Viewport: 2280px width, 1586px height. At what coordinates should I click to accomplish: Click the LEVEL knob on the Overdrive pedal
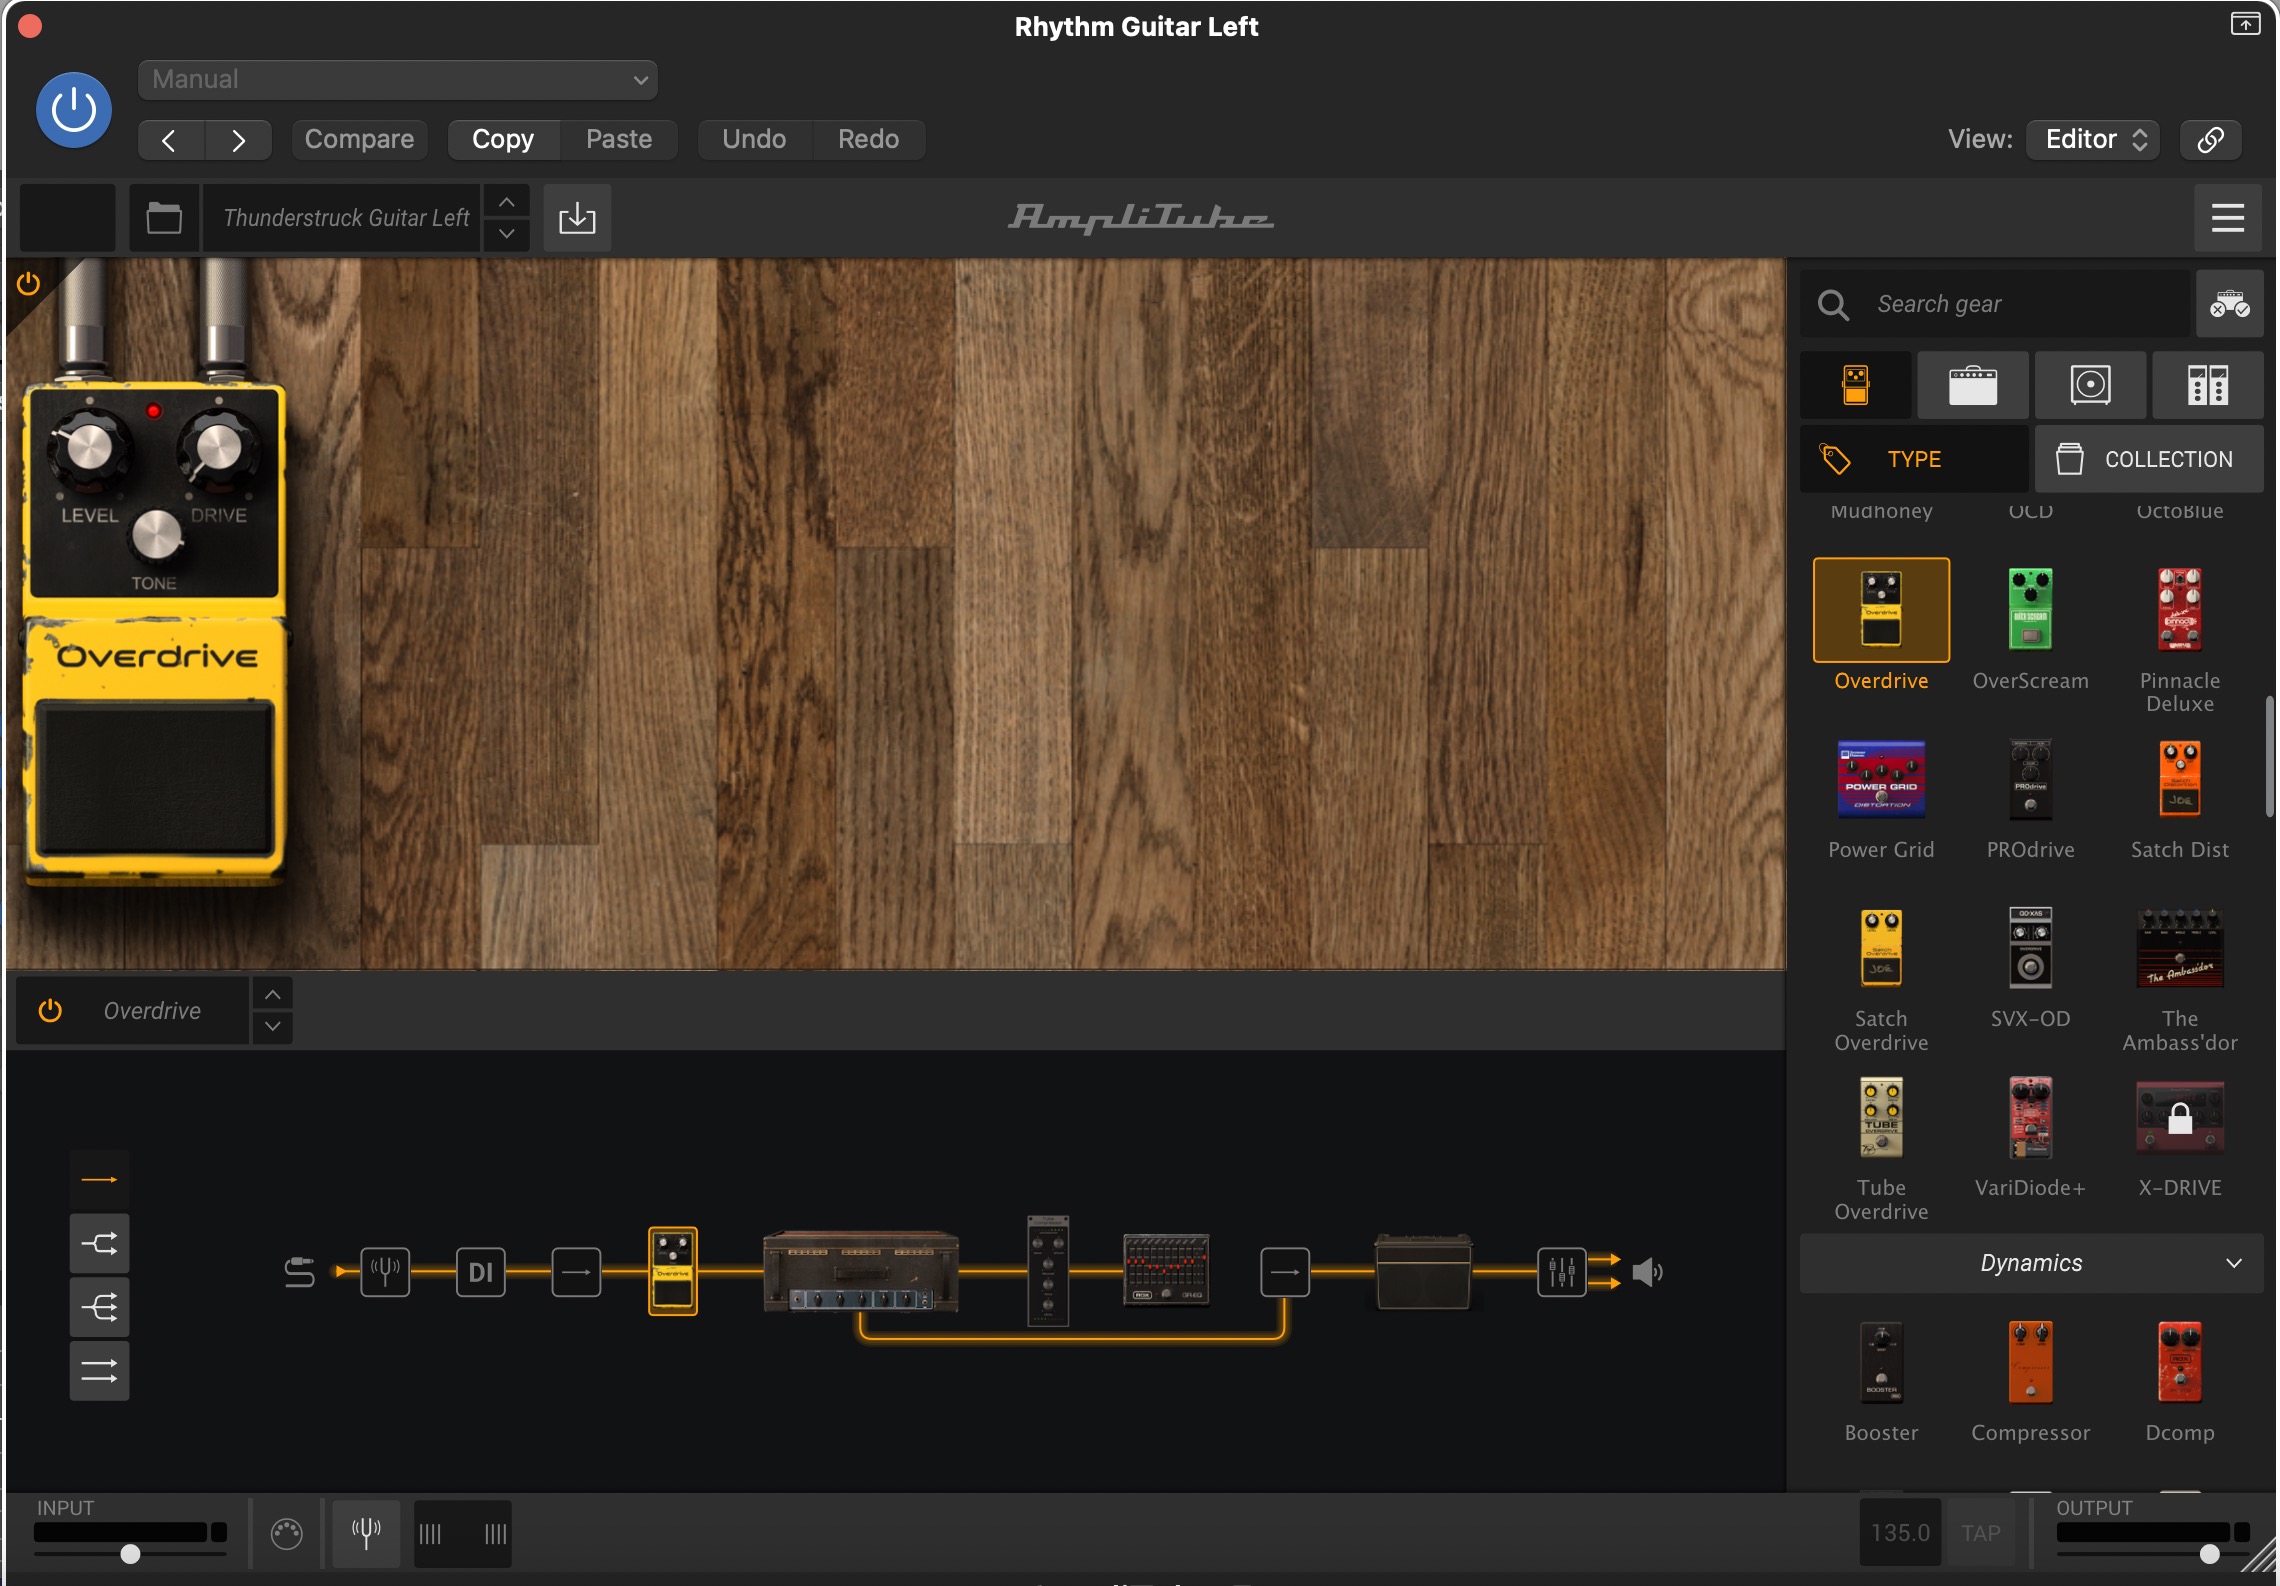[88, 447]
